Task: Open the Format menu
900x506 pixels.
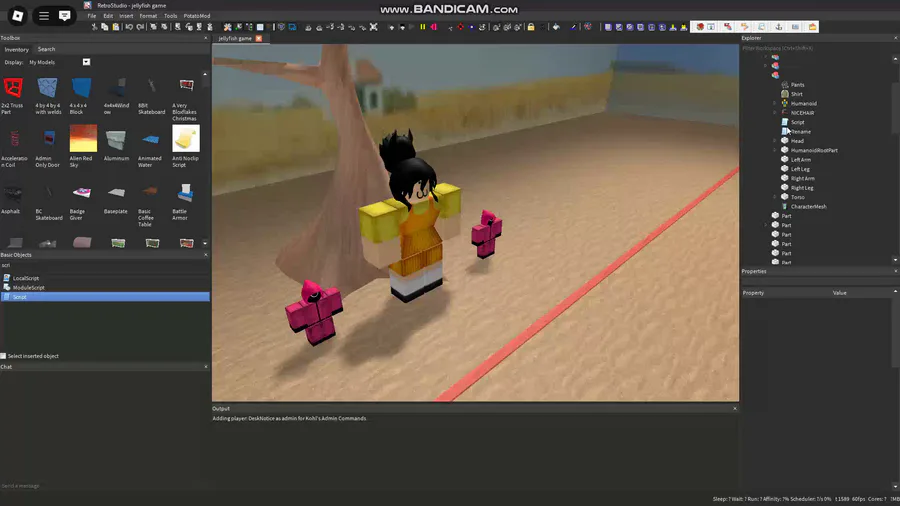Action: point(148,16)
